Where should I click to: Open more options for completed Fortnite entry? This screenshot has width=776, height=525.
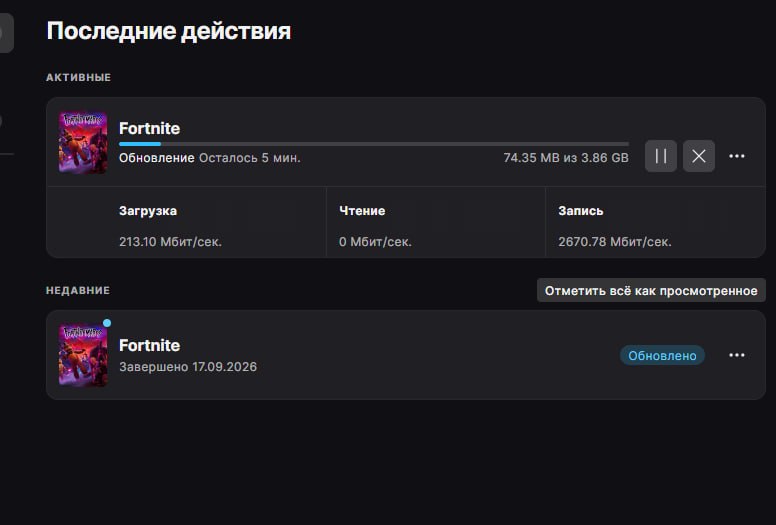[x=737, y=355]
